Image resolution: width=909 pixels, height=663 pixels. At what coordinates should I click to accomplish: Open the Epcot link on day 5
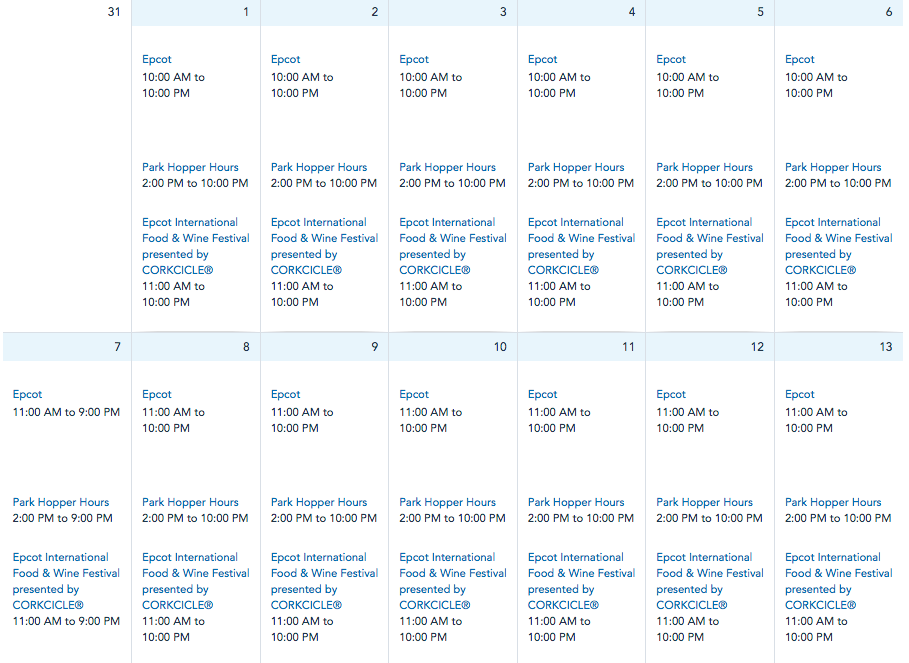671,59
